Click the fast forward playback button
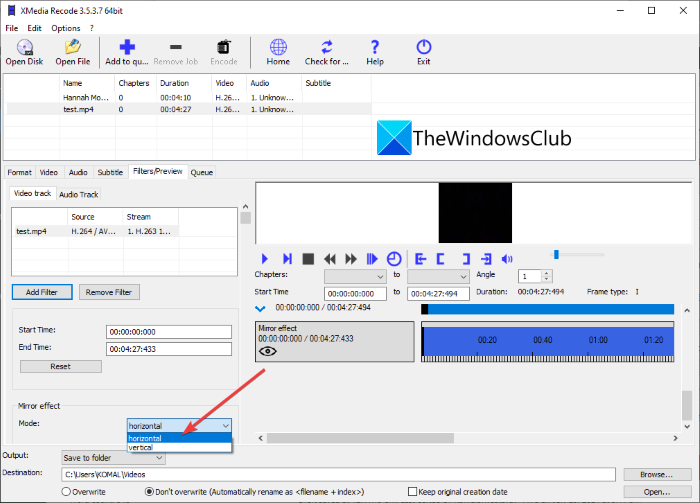 point(351,259)
